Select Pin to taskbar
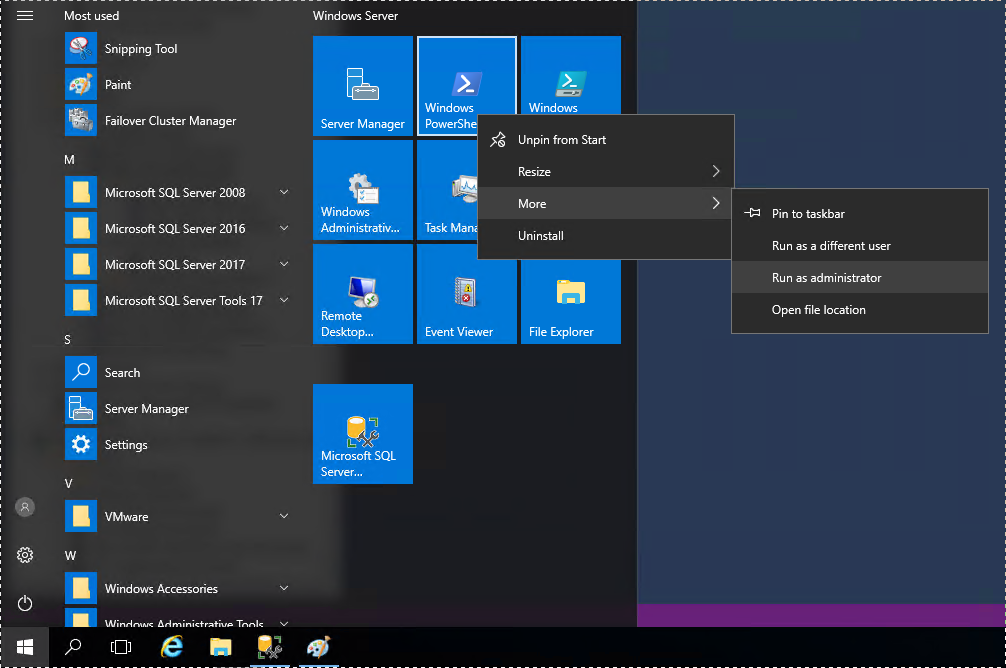Image resolution: width=1006 pixels, height=668 pixels. (x=860, y=214)
